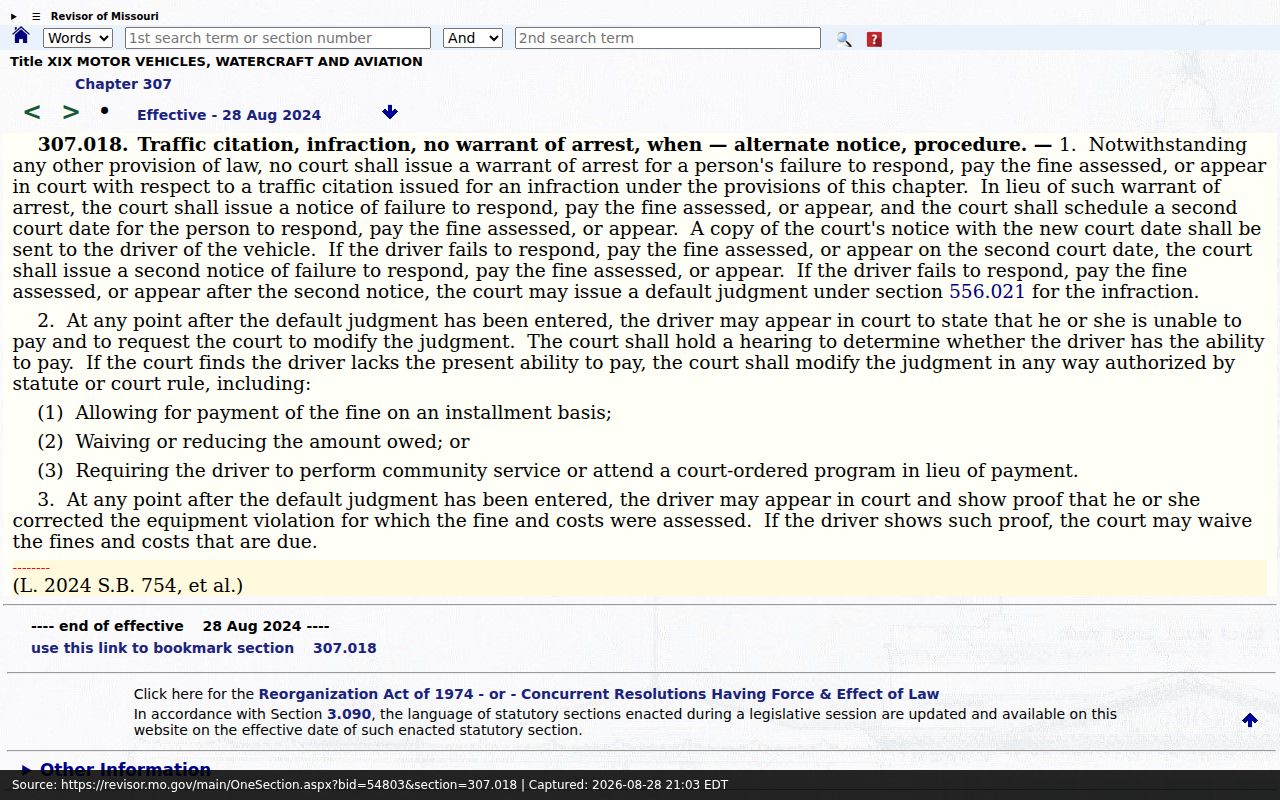Image resolution: width=1280 pixels, height=800 pixels.
Task: Click the search magnifying glass icon
Action: (x=844, y=39)
